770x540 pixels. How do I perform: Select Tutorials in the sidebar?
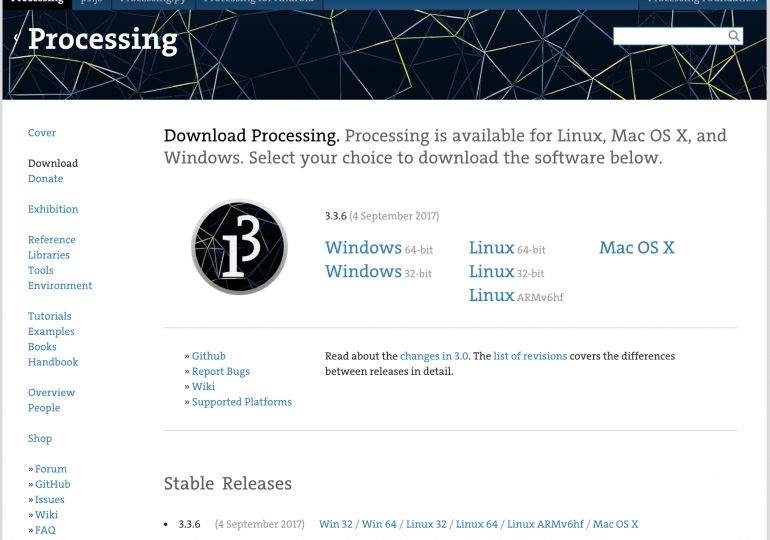50,316
